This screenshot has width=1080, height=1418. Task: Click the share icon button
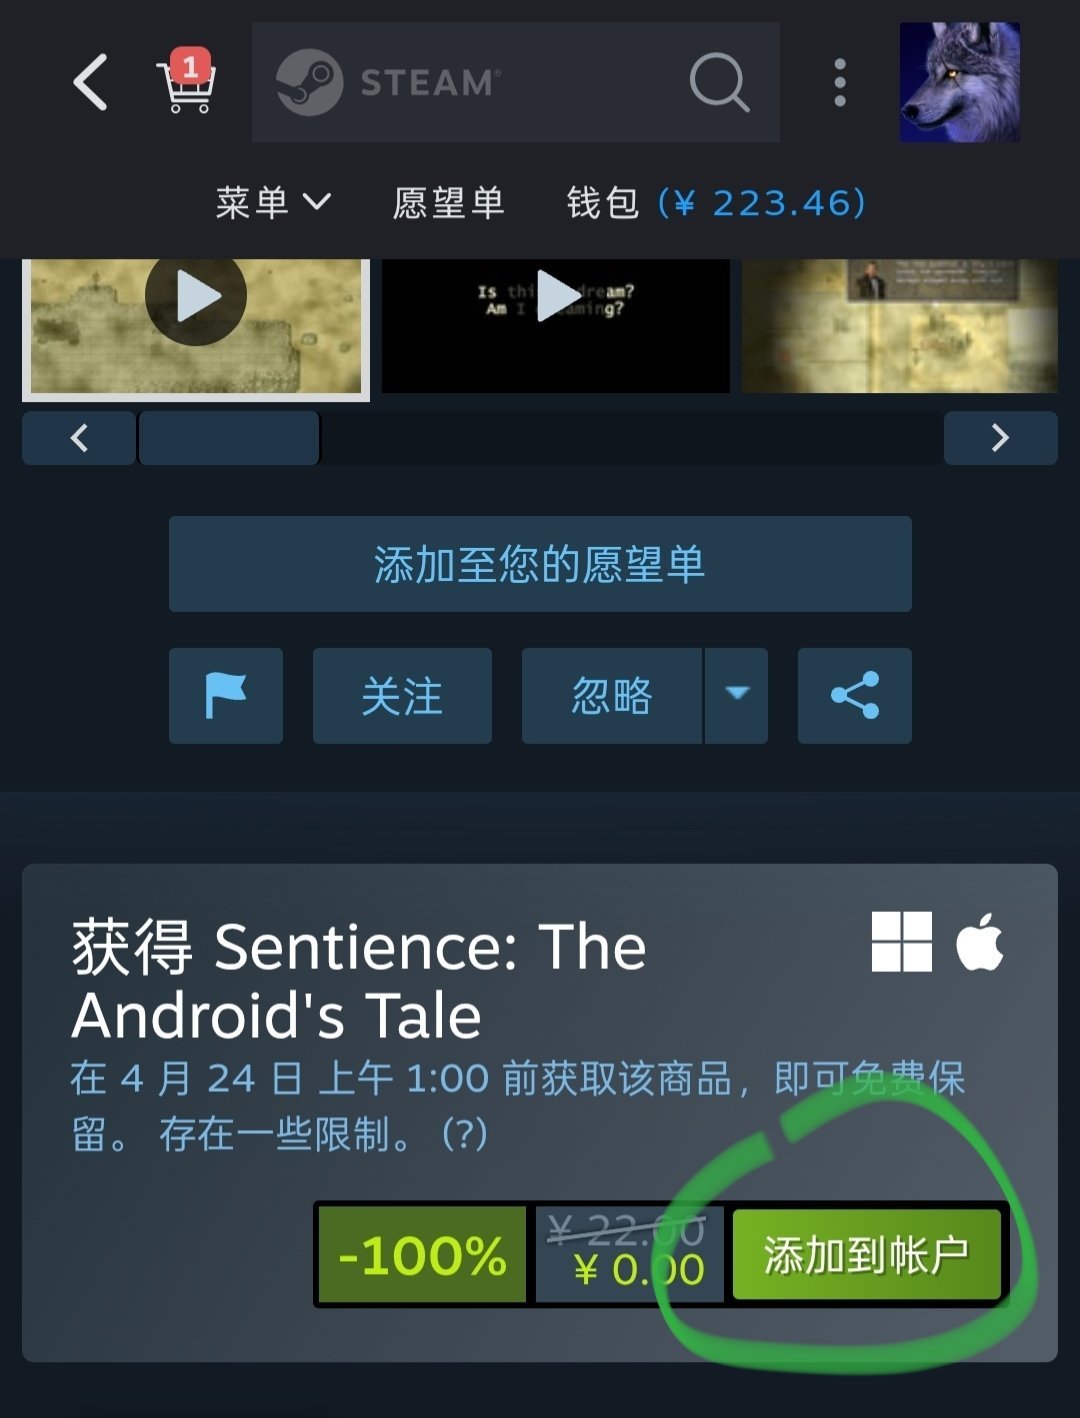click(855, 695)
